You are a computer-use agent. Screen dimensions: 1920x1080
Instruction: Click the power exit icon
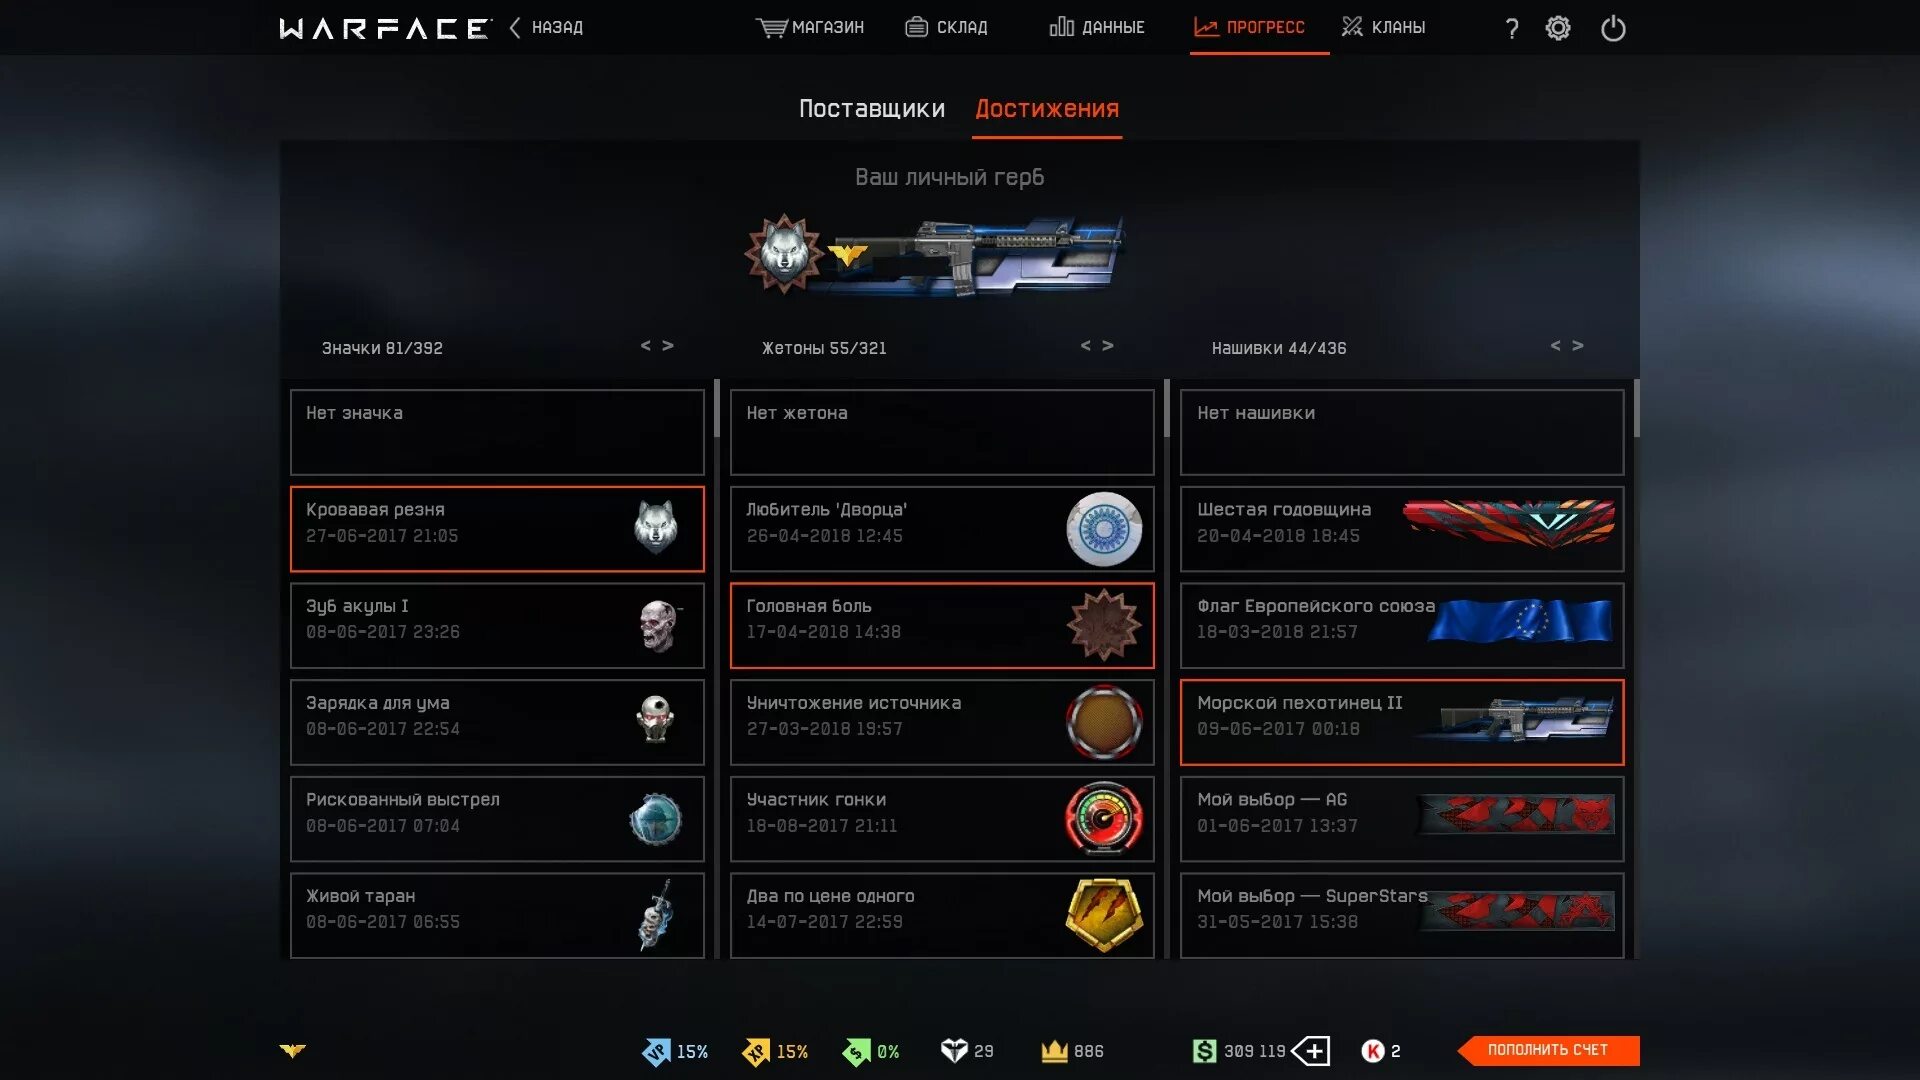[x=1613, y=28]
